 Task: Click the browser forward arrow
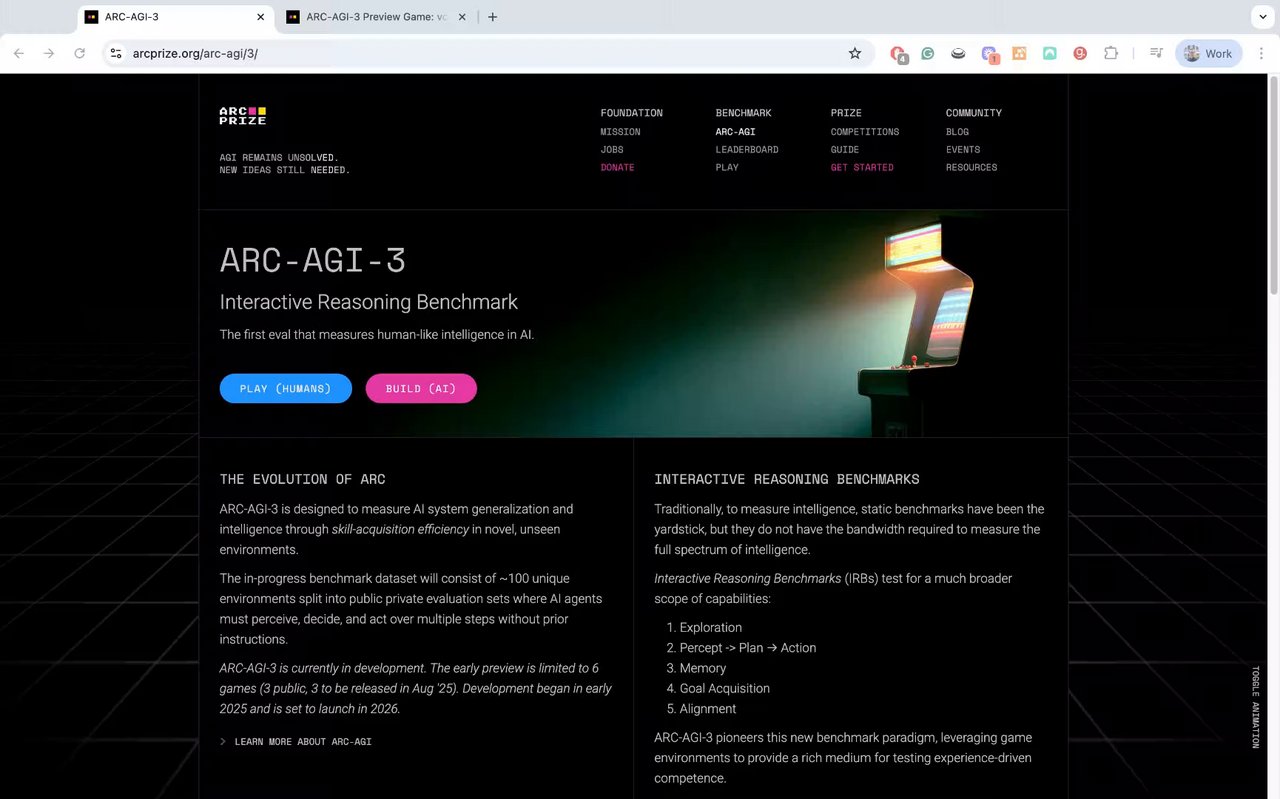pos(49,53)
